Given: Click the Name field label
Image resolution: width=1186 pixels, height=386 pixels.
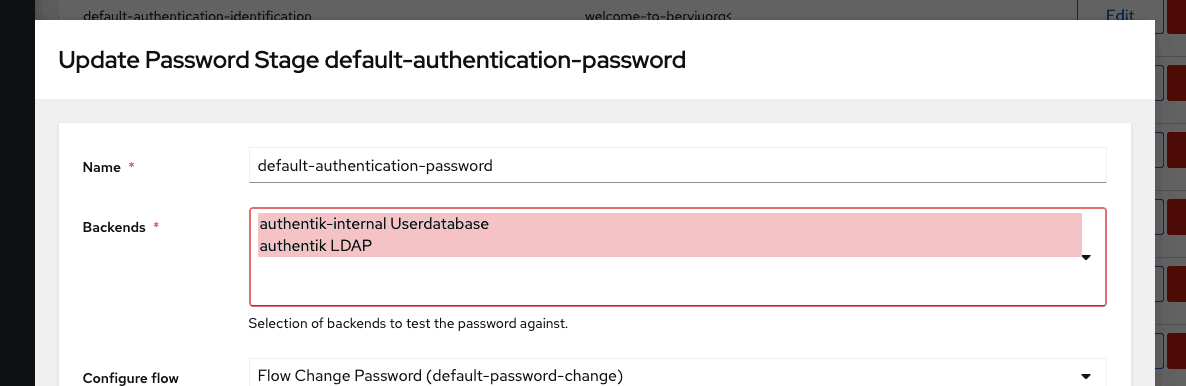Looking at the screenshot, I should pyautogui.click(x=101, y=167).
